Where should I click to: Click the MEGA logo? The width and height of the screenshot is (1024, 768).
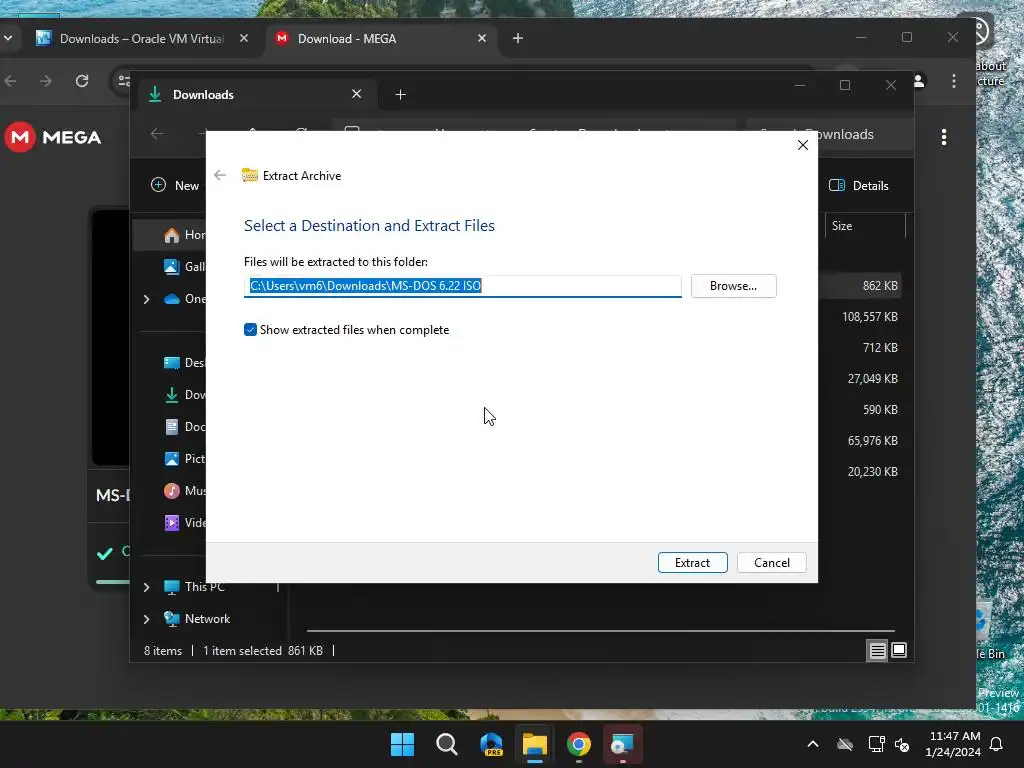pyautogui.click(x=54, y=137)
